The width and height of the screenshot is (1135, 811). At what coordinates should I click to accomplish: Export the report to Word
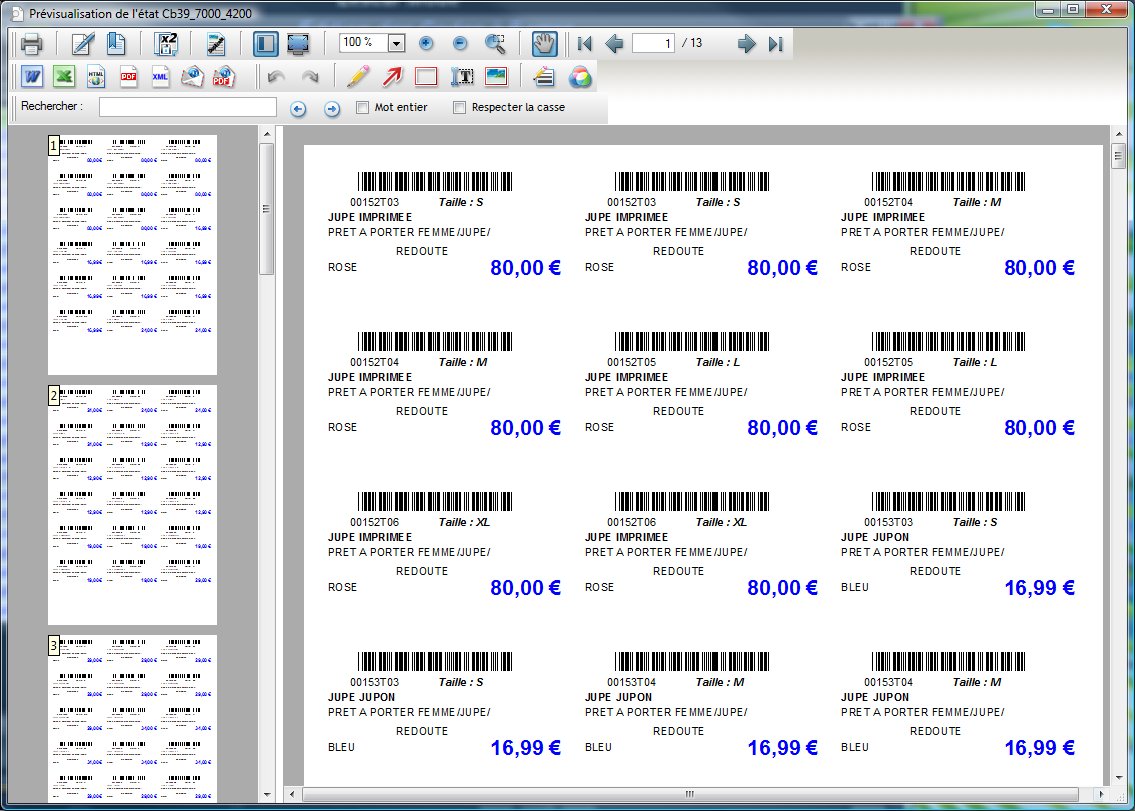[x=32, y=76]
